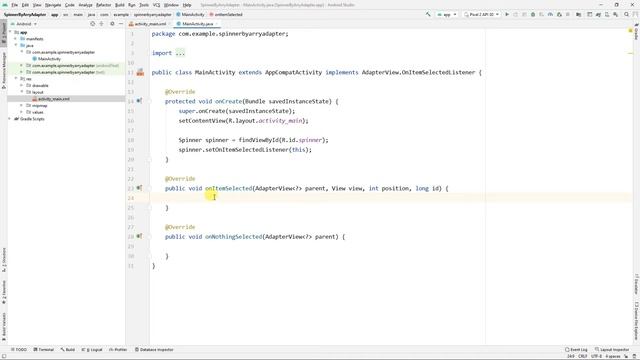Open the File menu
This screenshot has height=360, width=640.
14,5
